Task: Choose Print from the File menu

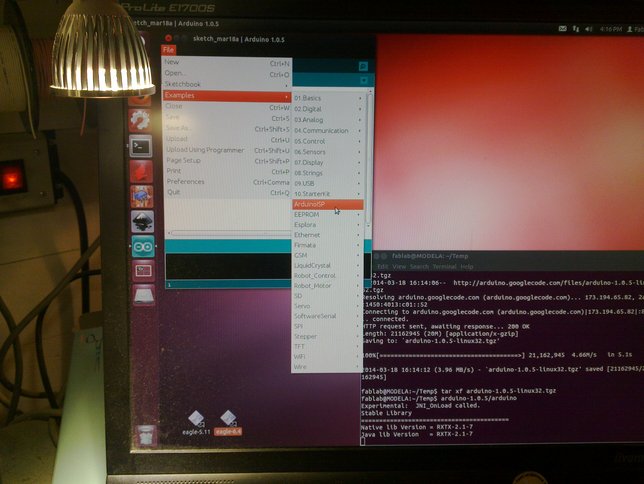Action: tap(228, 171)
